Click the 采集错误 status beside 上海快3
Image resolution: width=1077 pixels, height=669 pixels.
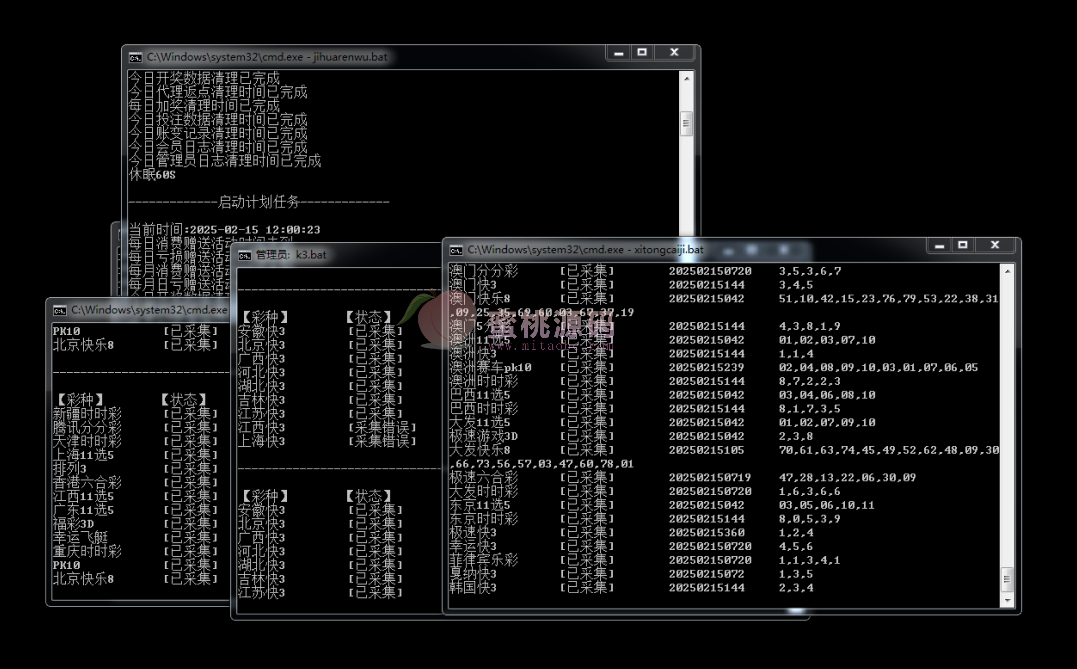pos(382,441)
